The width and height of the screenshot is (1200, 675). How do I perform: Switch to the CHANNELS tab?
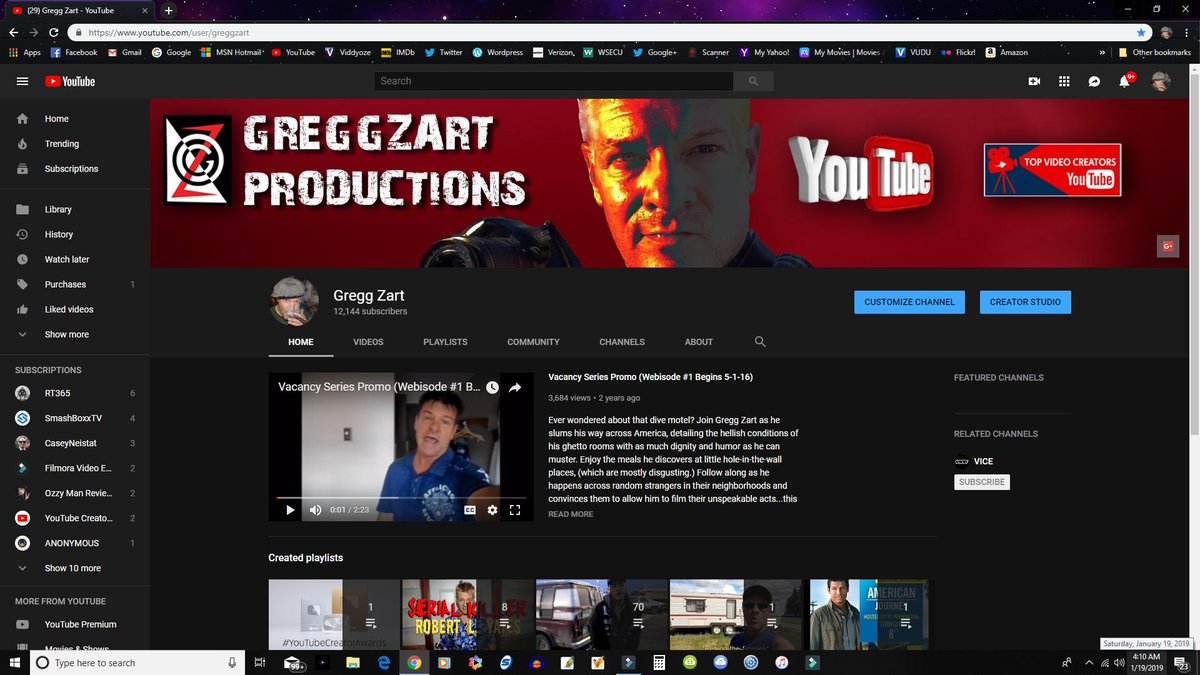(x=622, y=342)
